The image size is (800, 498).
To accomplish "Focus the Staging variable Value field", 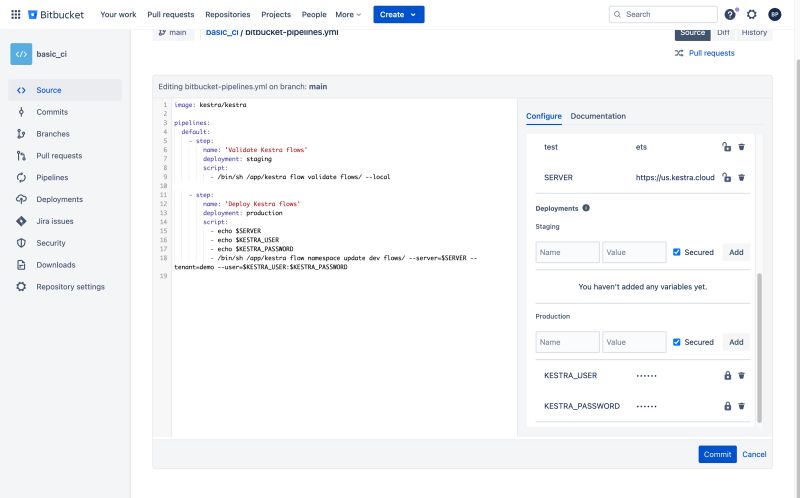I will pyautogui.click(x=634, y=252).
